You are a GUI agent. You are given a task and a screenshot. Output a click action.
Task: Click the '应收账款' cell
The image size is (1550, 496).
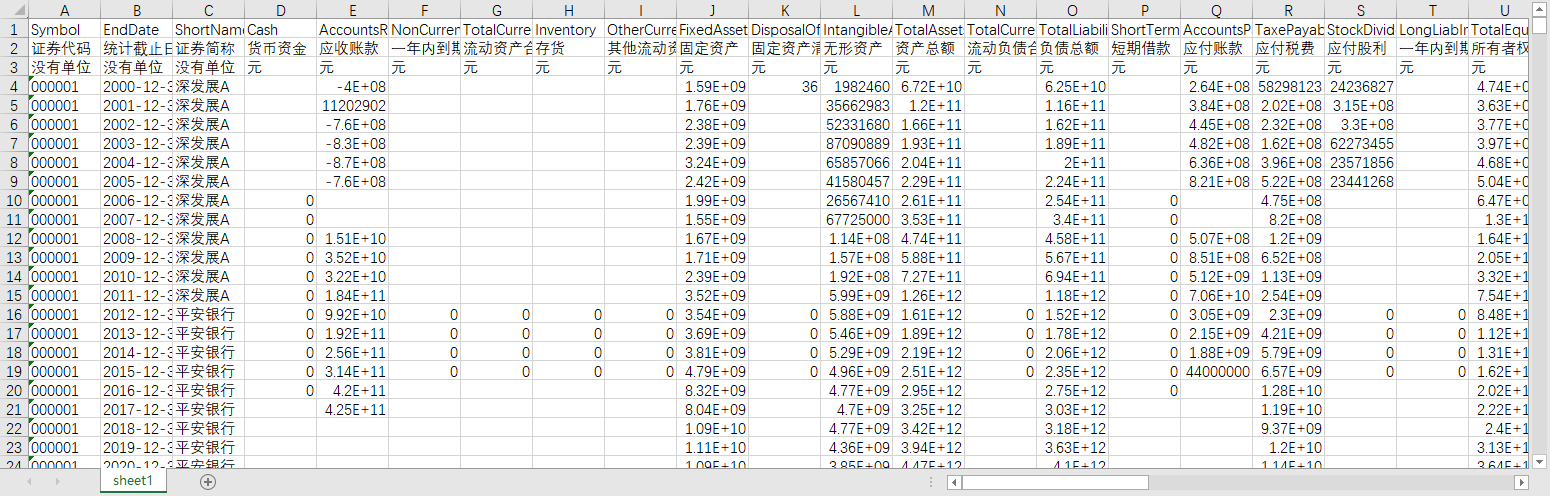tap(352, 49)
